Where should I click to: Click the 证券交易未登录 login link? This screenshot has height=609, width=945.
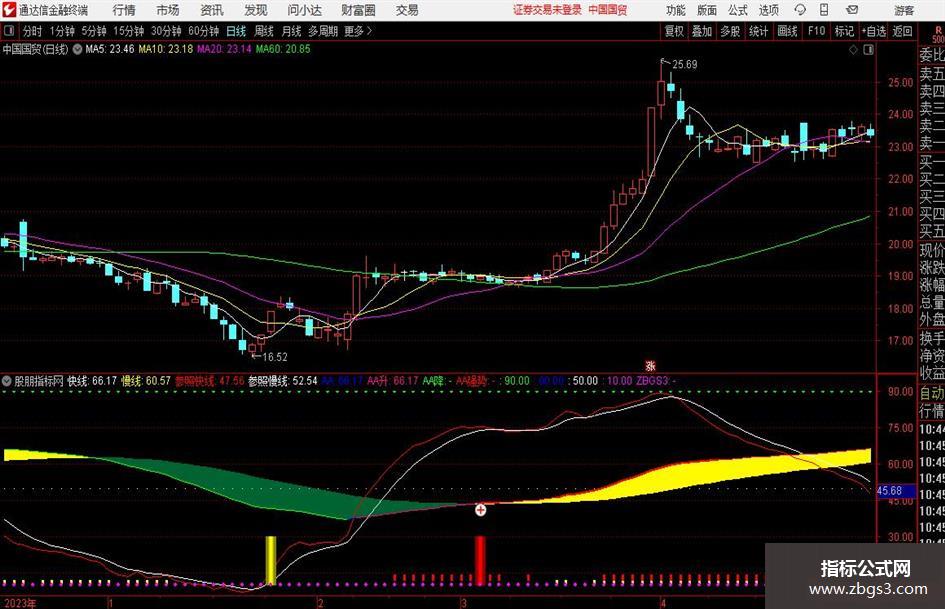[x=547, y=10]
